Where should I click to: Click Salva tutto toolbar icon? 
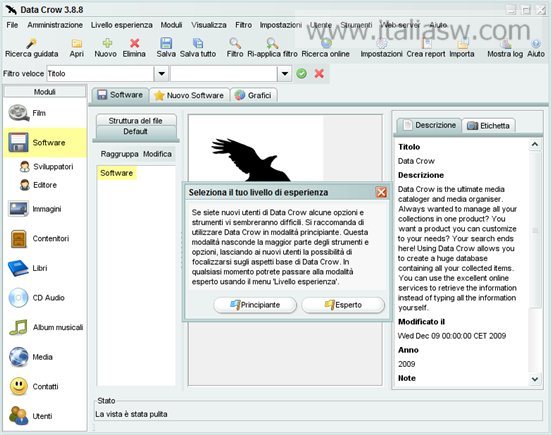click(198, 48)
